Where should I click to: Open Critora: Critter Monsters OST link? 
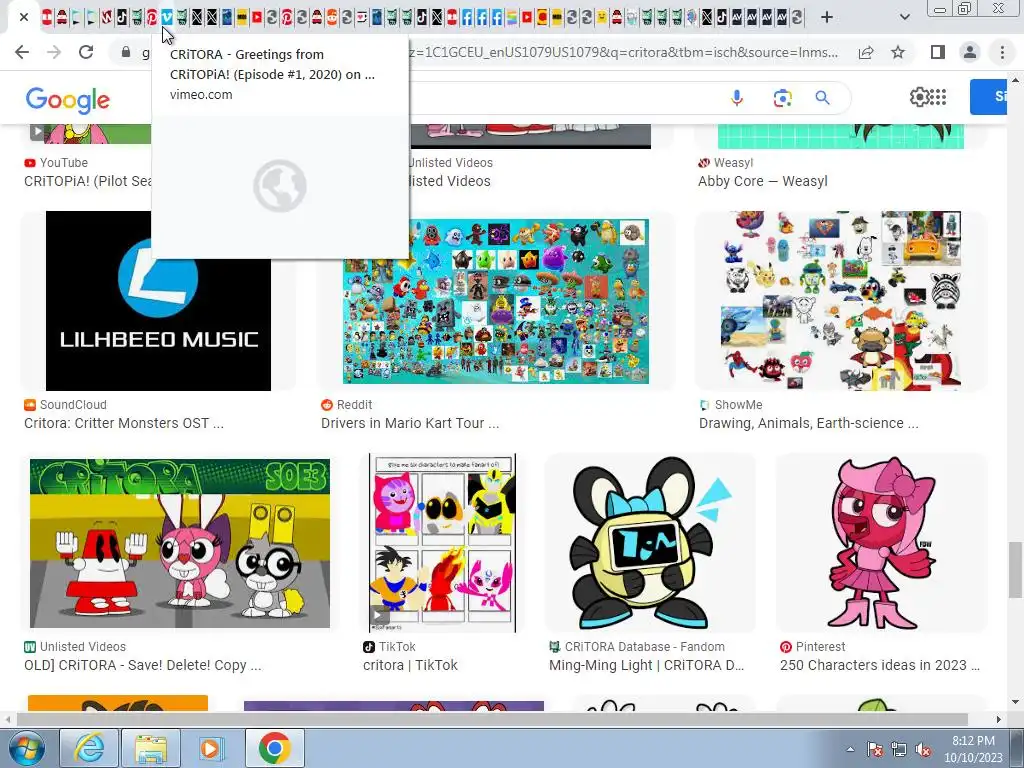coord(123,423)
